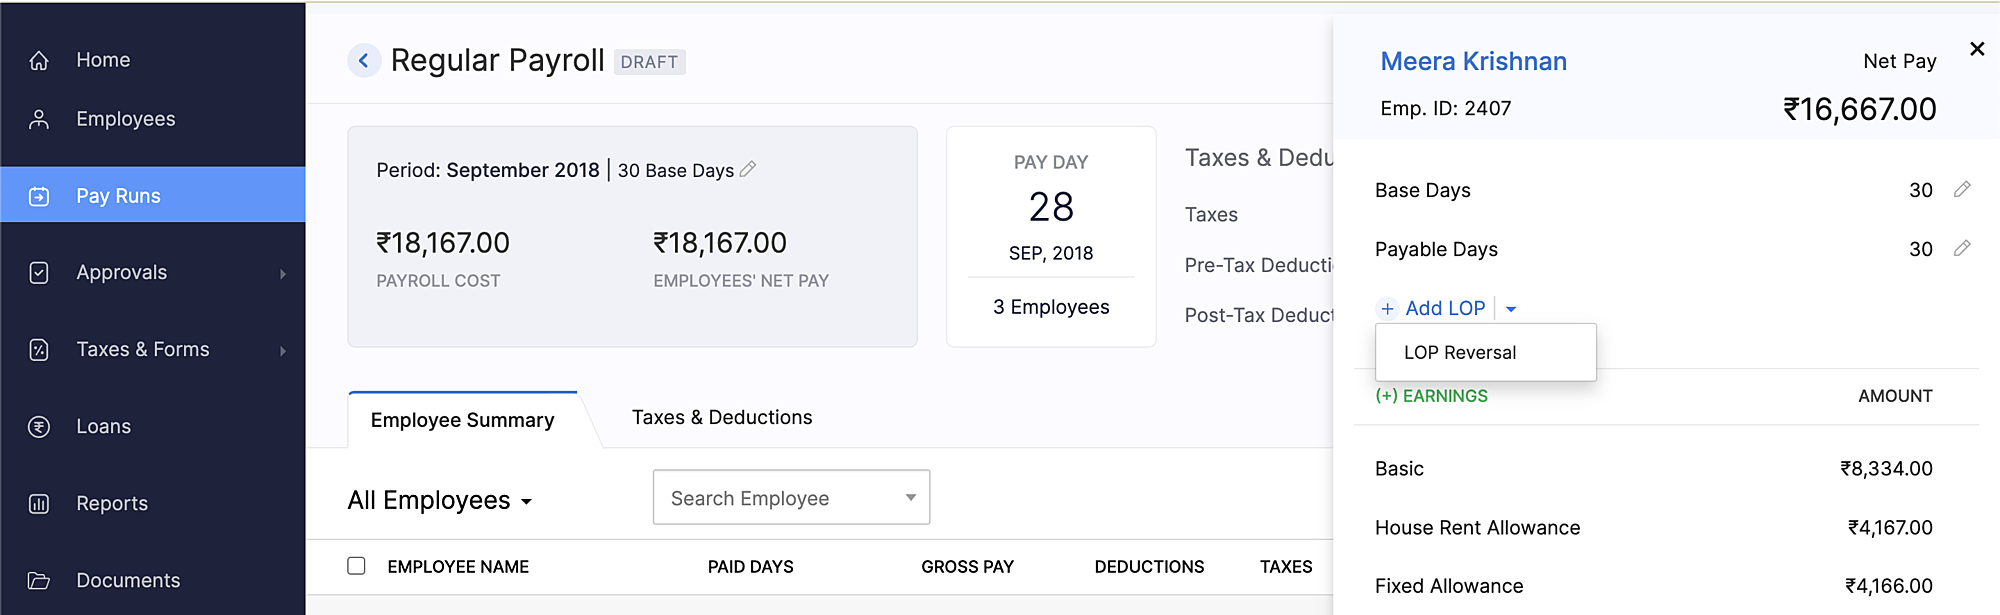Click the Home icon in sidebar

39,60
